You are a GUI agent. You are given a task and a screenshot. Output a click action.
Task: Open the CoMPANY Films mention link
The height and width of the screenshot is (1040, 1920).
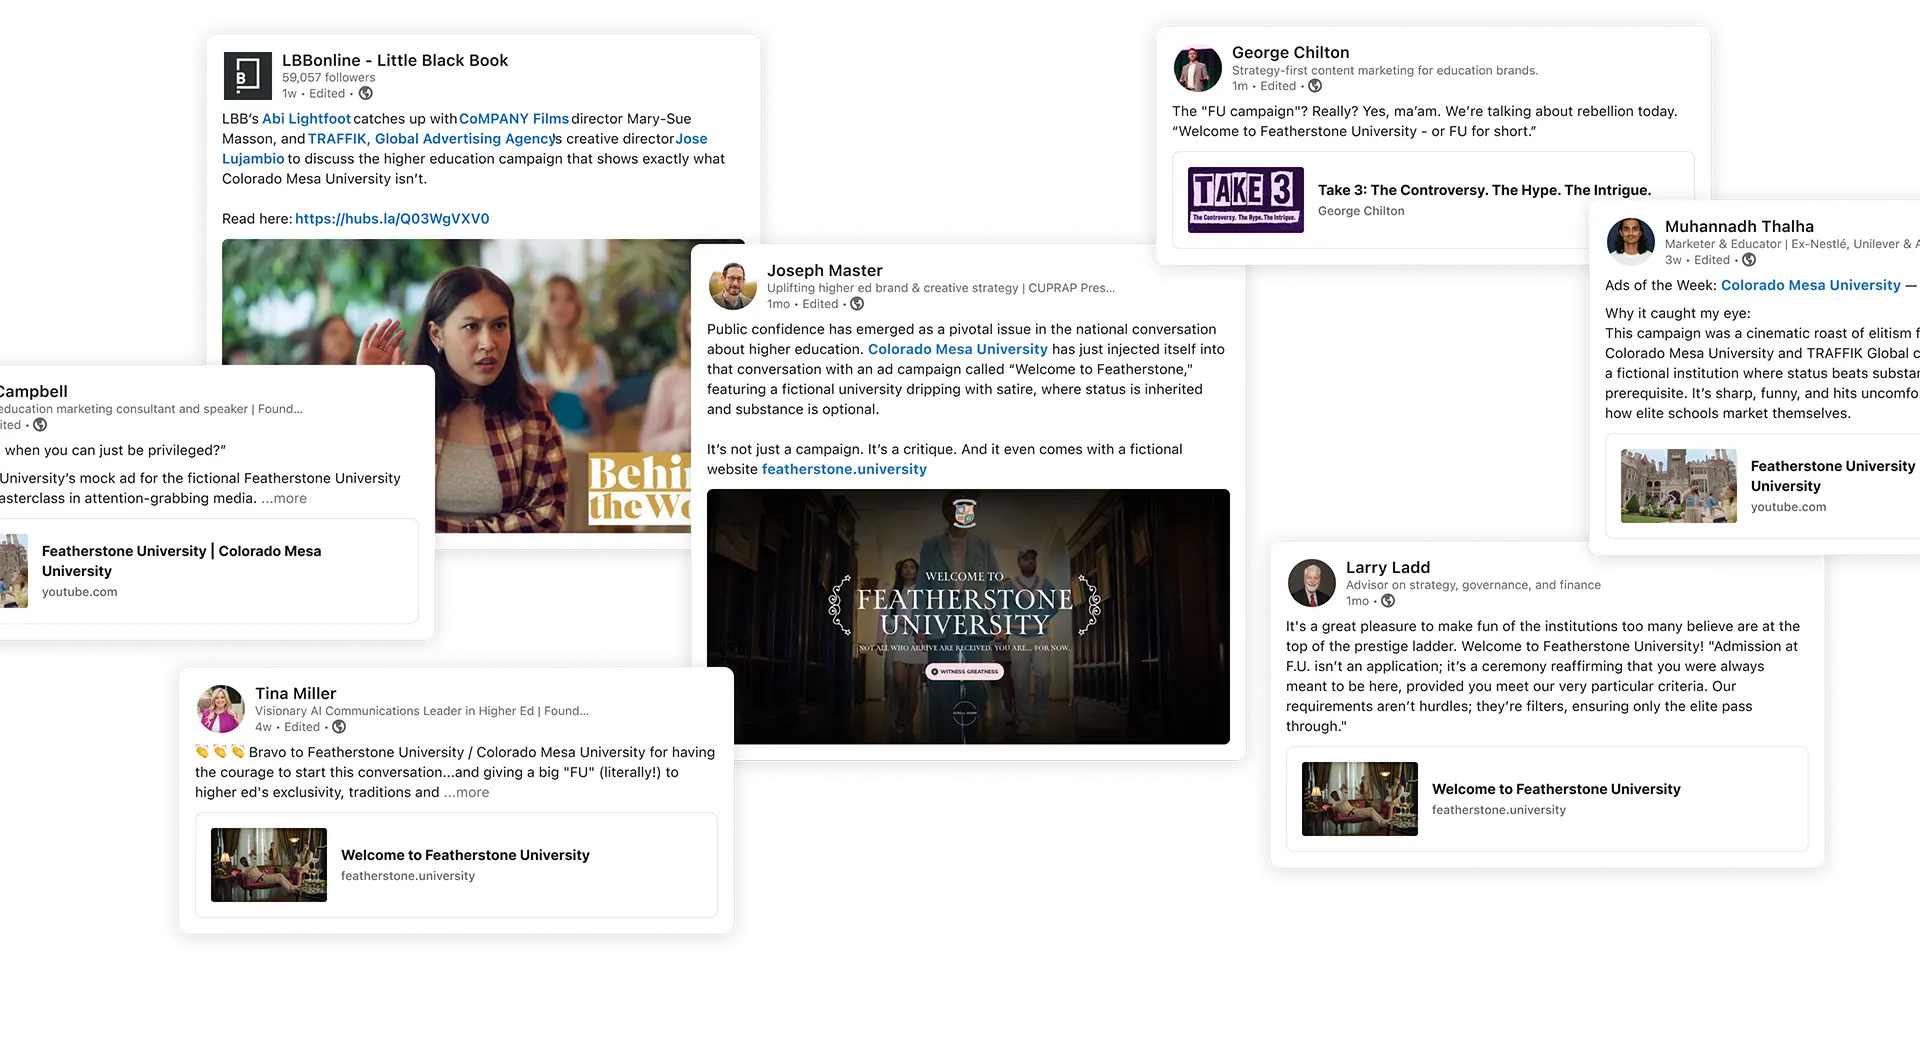(x=514, y=118)
